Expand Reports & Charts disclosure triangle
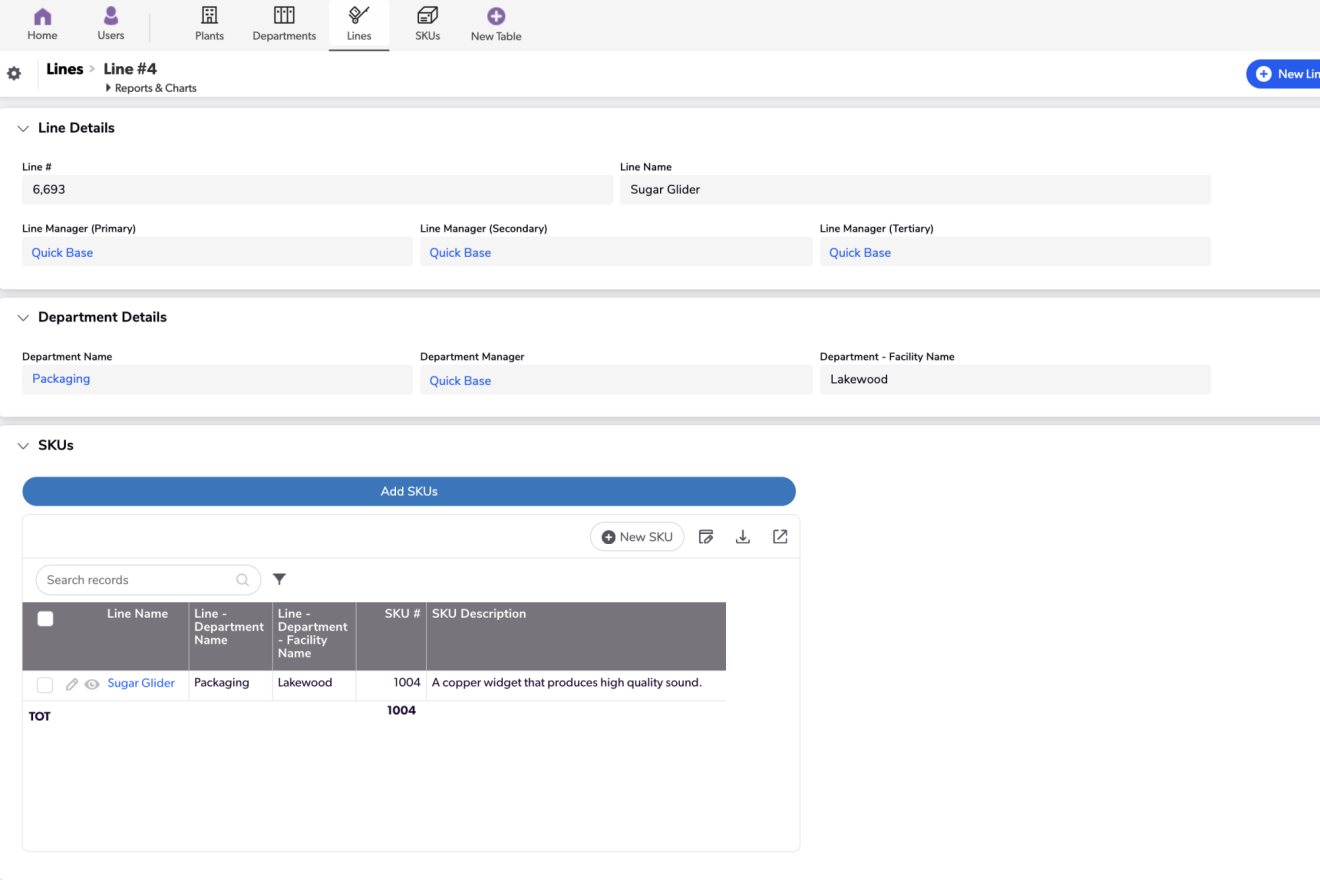Screen dimensions: 1320x880 point(108,88)
